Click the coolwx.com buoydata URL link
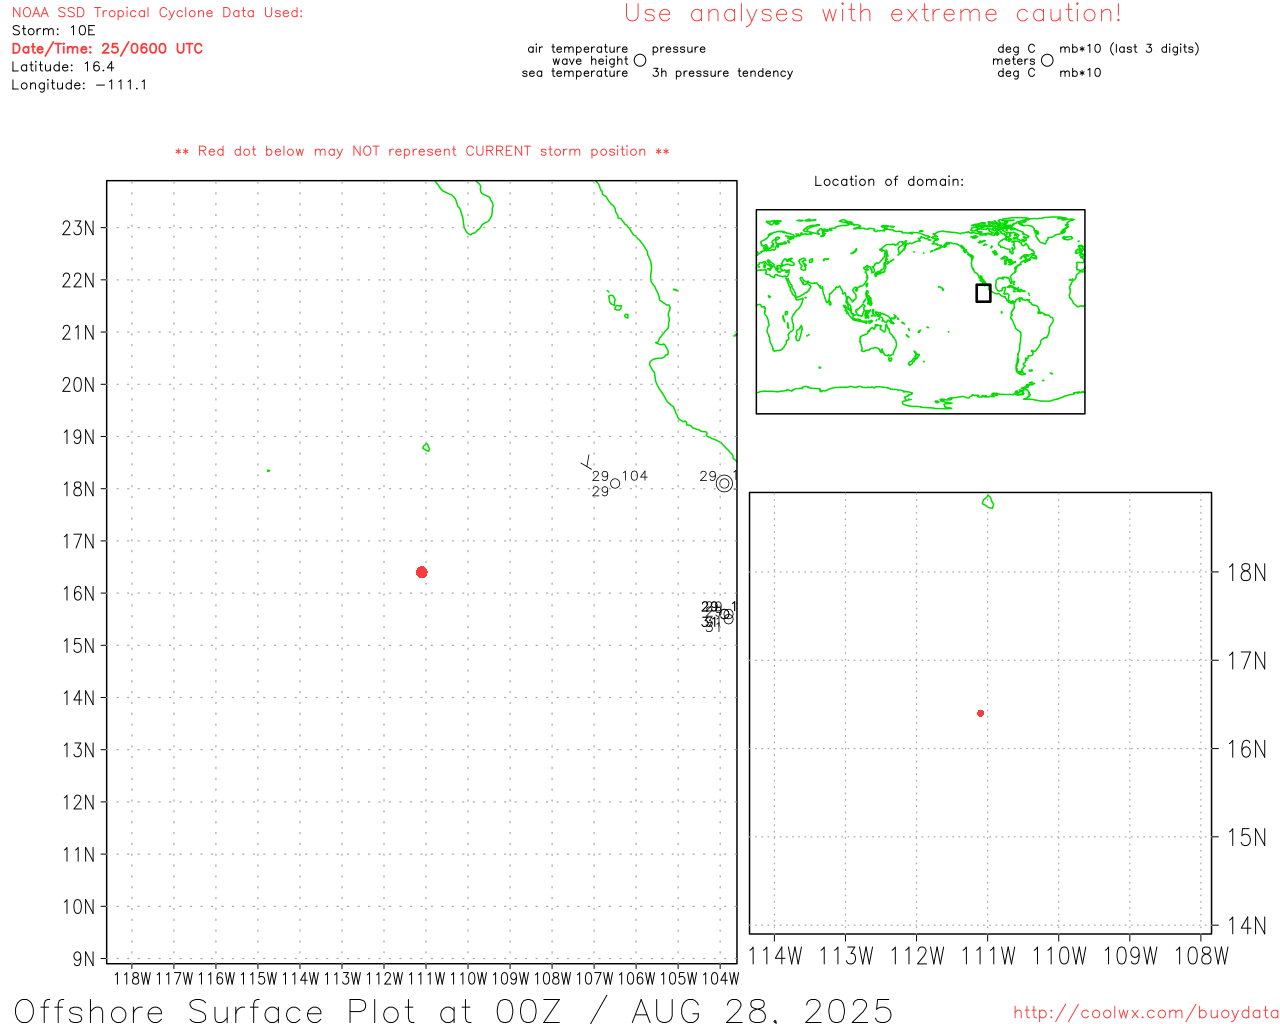 (x=1146, y=1013)
